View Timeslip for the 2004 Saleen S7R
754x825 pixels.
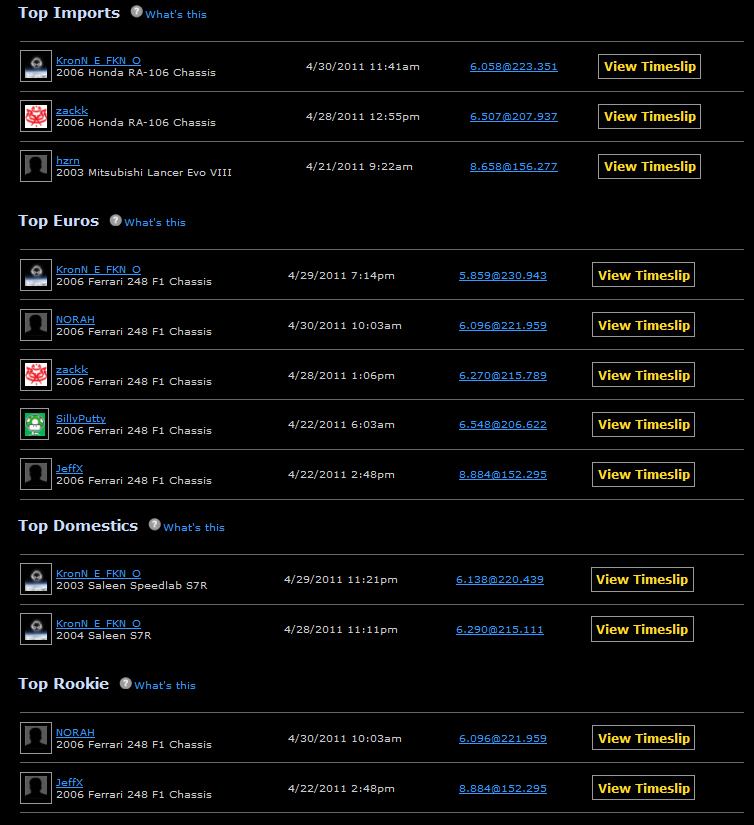[x=641, y=629]
